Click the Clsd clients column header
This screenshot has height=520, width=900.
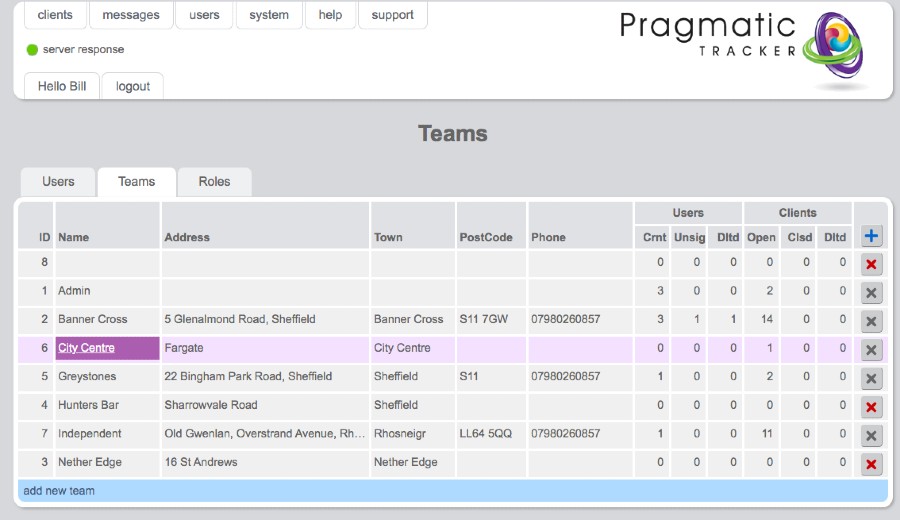(799, 237)
